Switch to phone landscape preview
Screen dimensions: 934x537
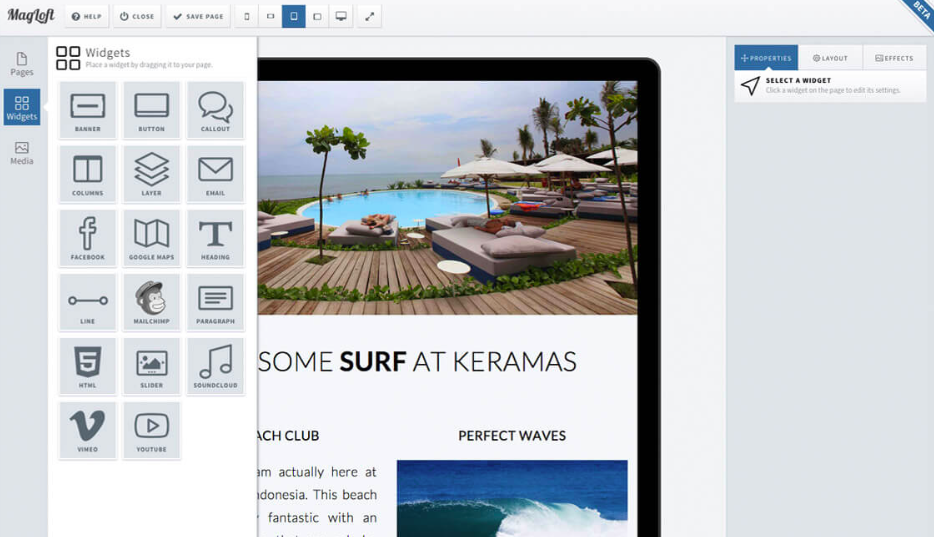click(270, 17)
